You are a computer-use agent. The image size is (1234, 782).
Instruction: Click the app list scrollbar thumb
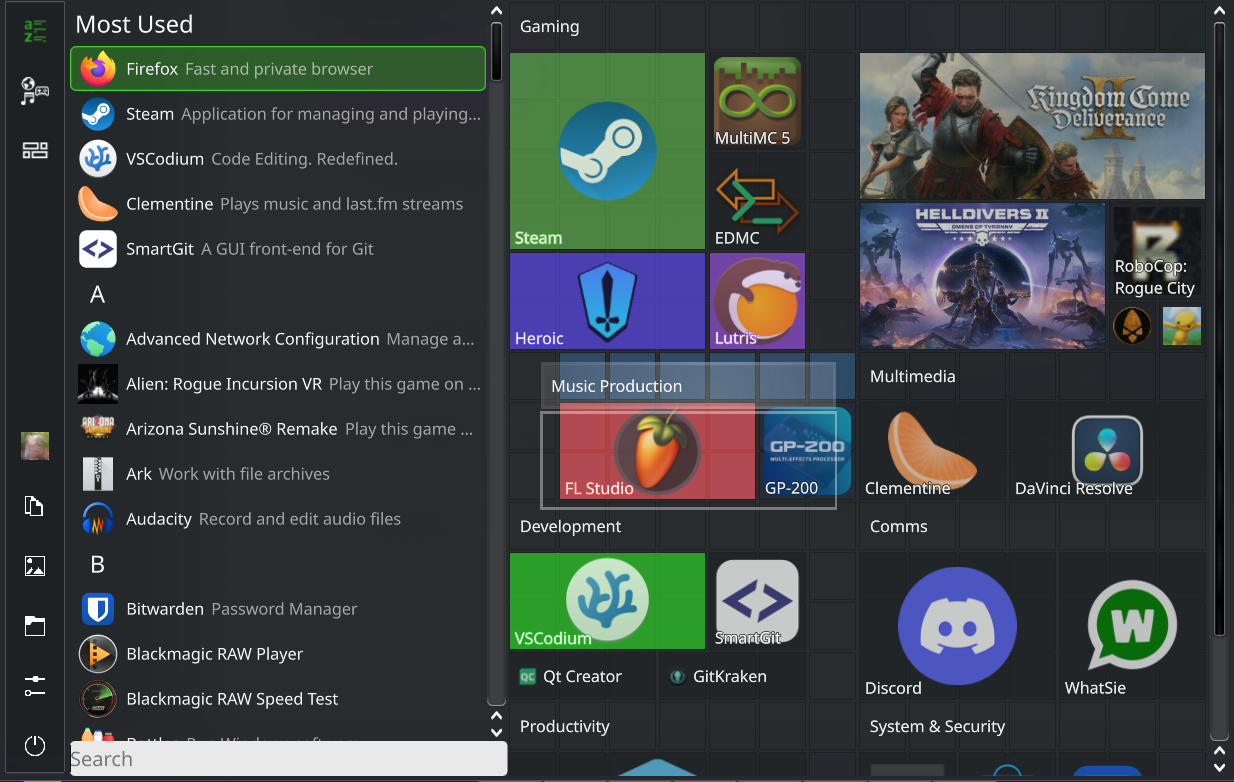[x=496, y=52]
